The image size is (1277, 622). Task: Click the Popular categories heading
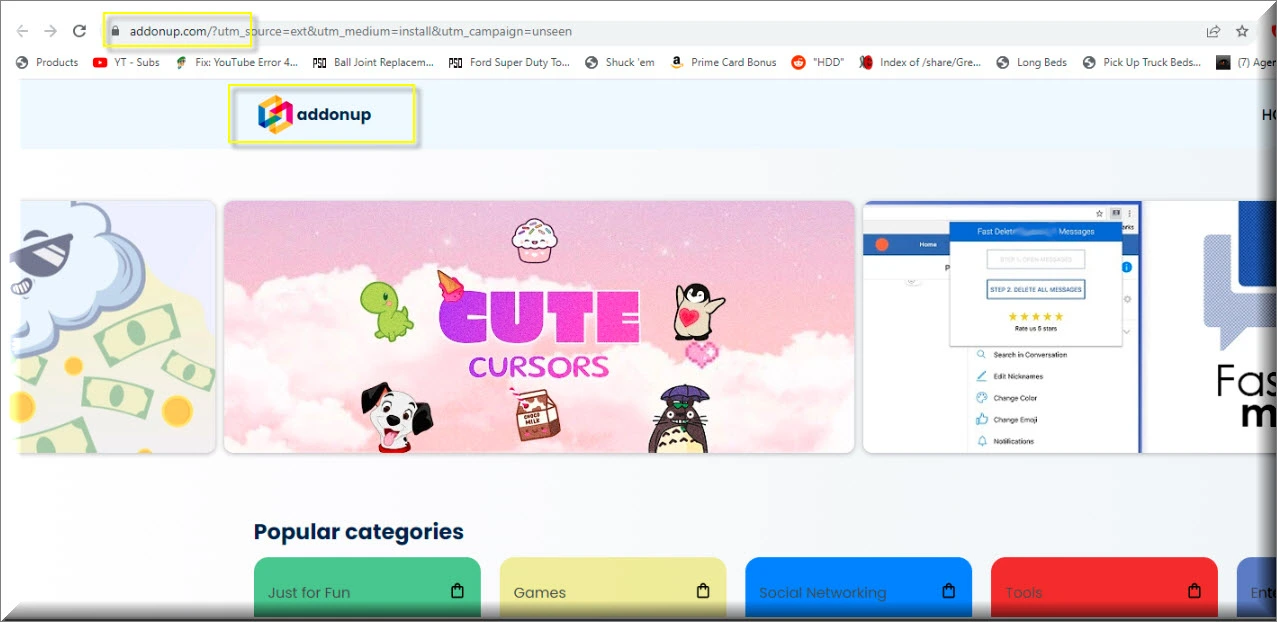(x=358, y=532)
